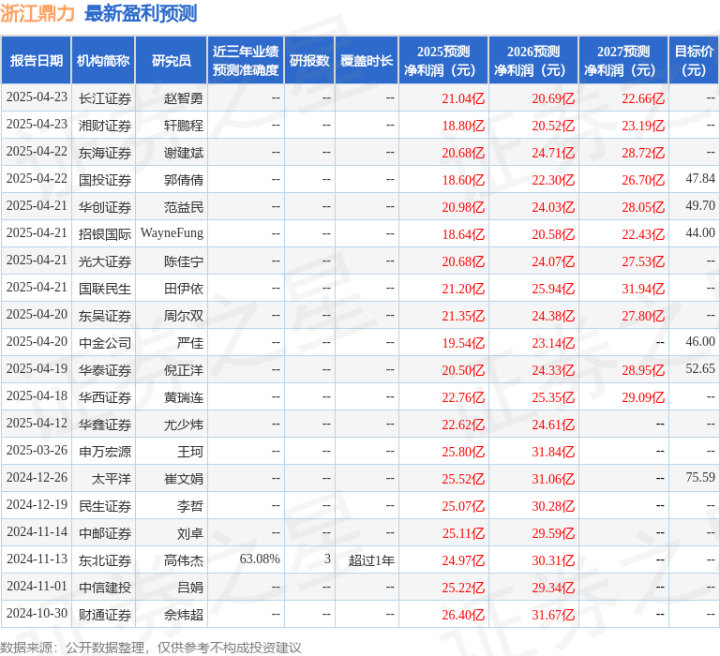This screenshot has height=656, width=720.
Task: Select analyst WayneFung in the table
Action: [171, 233]
